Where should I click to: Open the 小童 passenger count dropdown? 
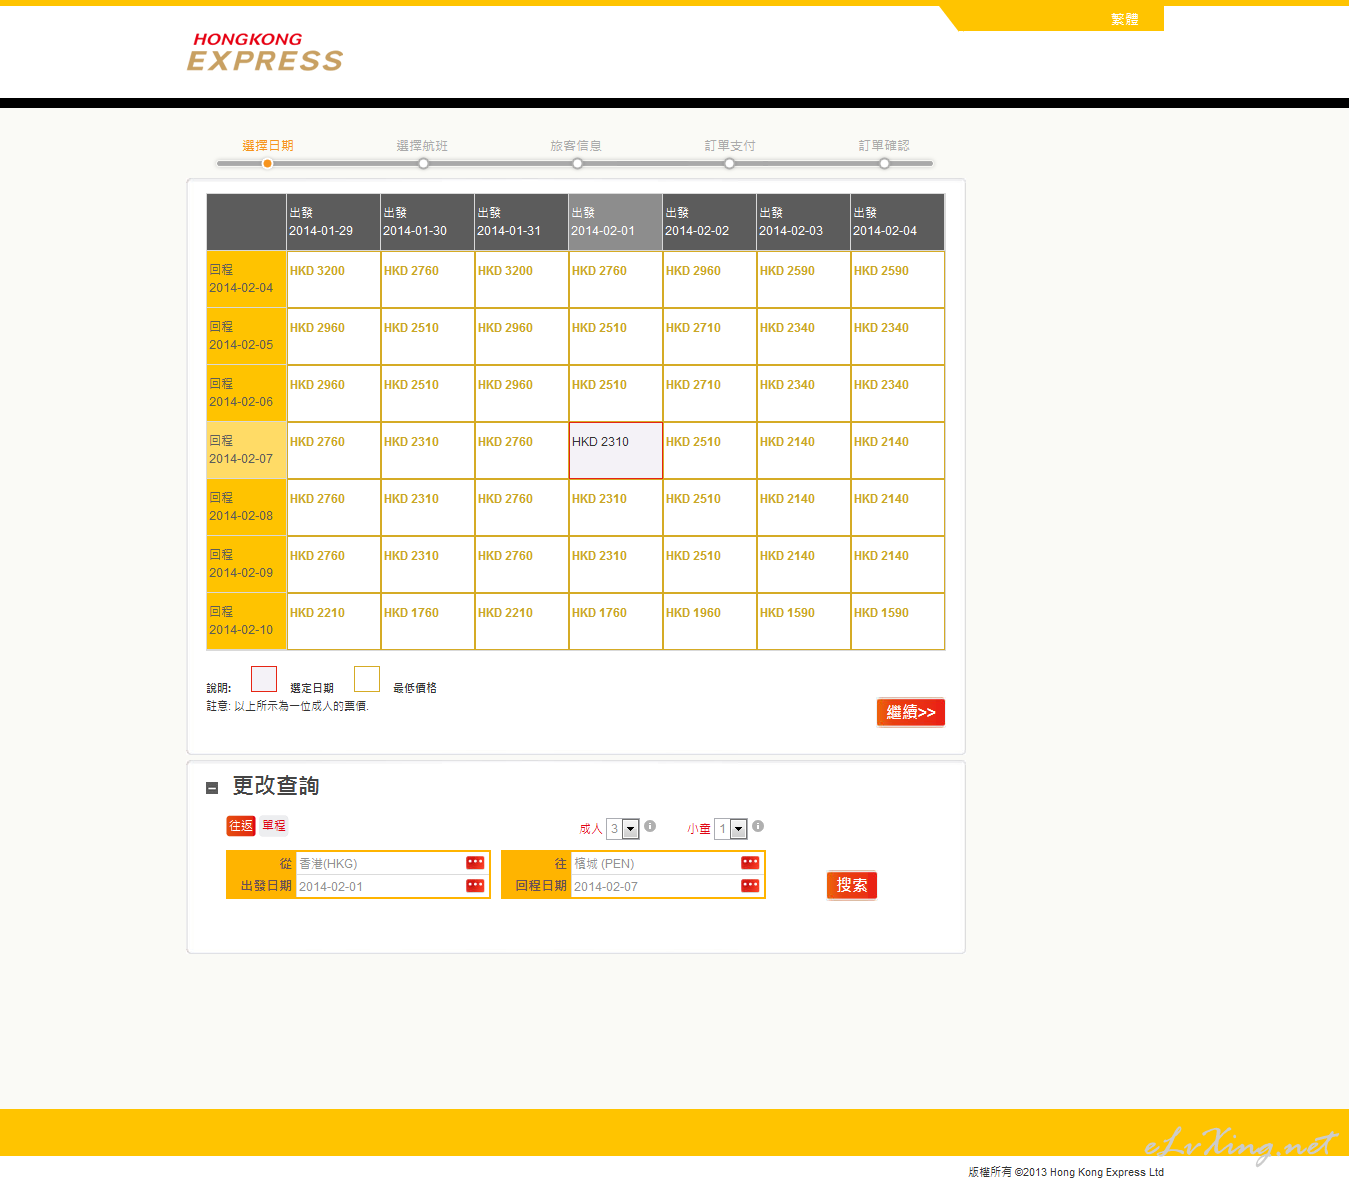731,829
